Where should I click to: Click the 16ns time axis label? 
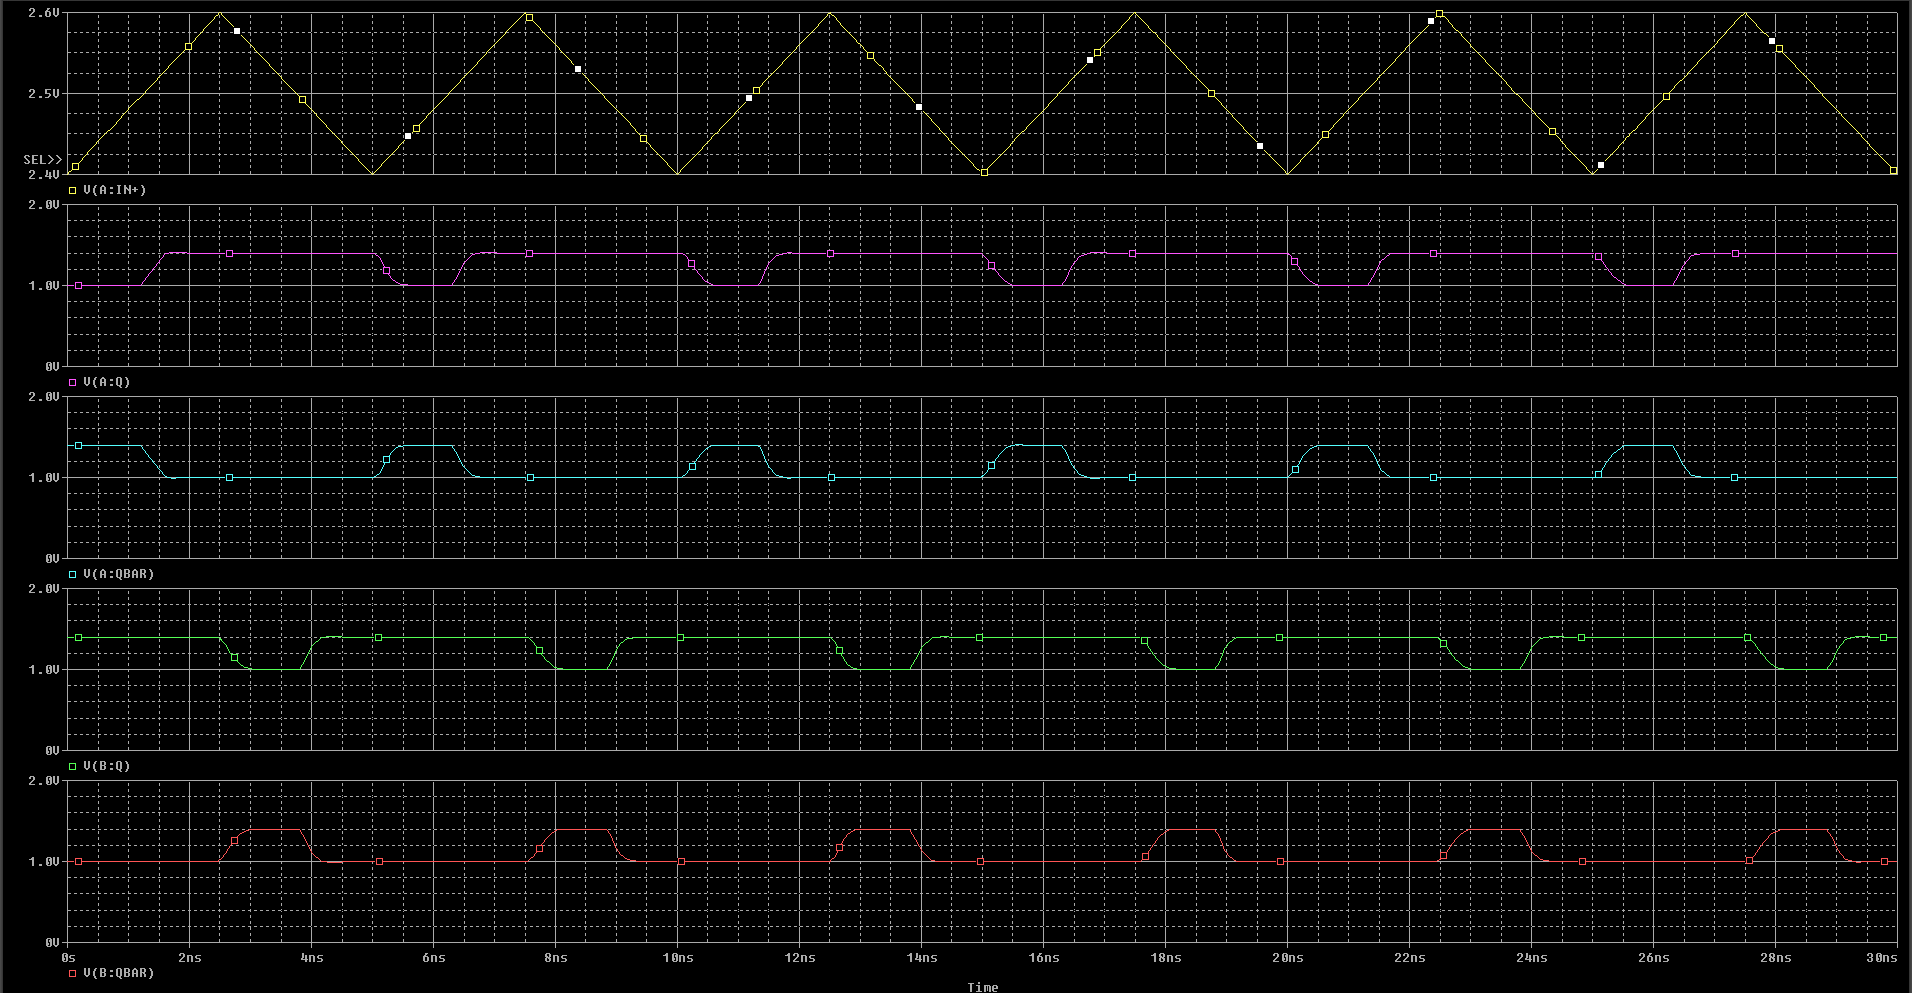click(x=1044, y=958)
